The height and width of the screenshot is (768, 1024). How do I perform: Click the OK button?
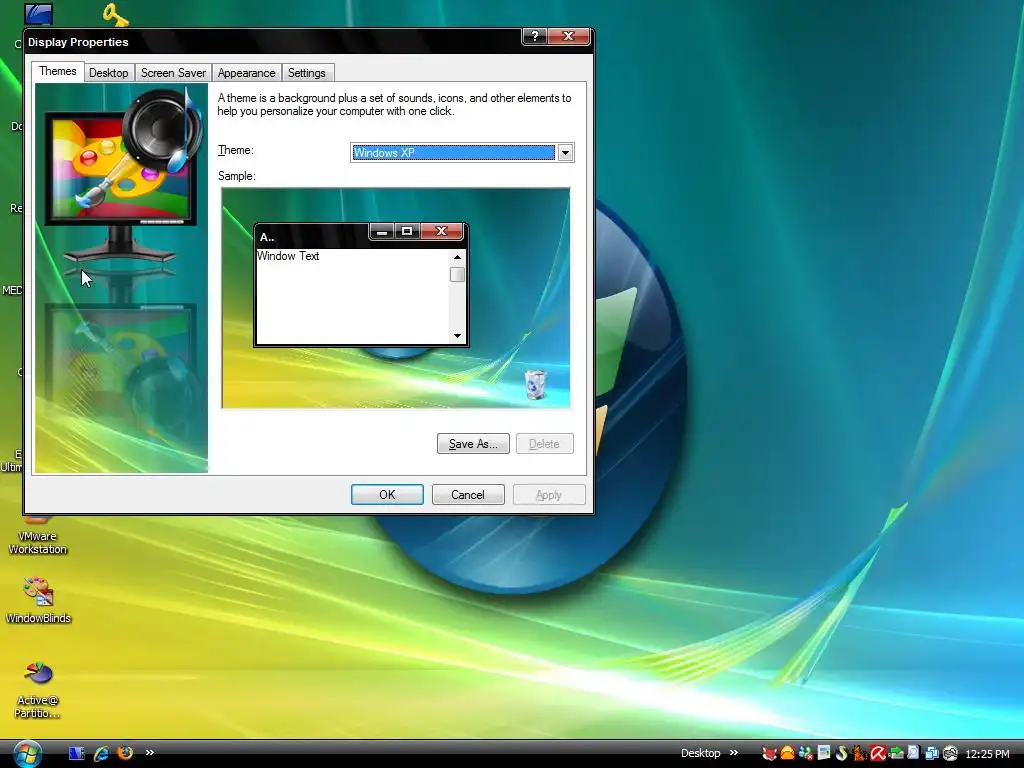click(x=387, y=494)
